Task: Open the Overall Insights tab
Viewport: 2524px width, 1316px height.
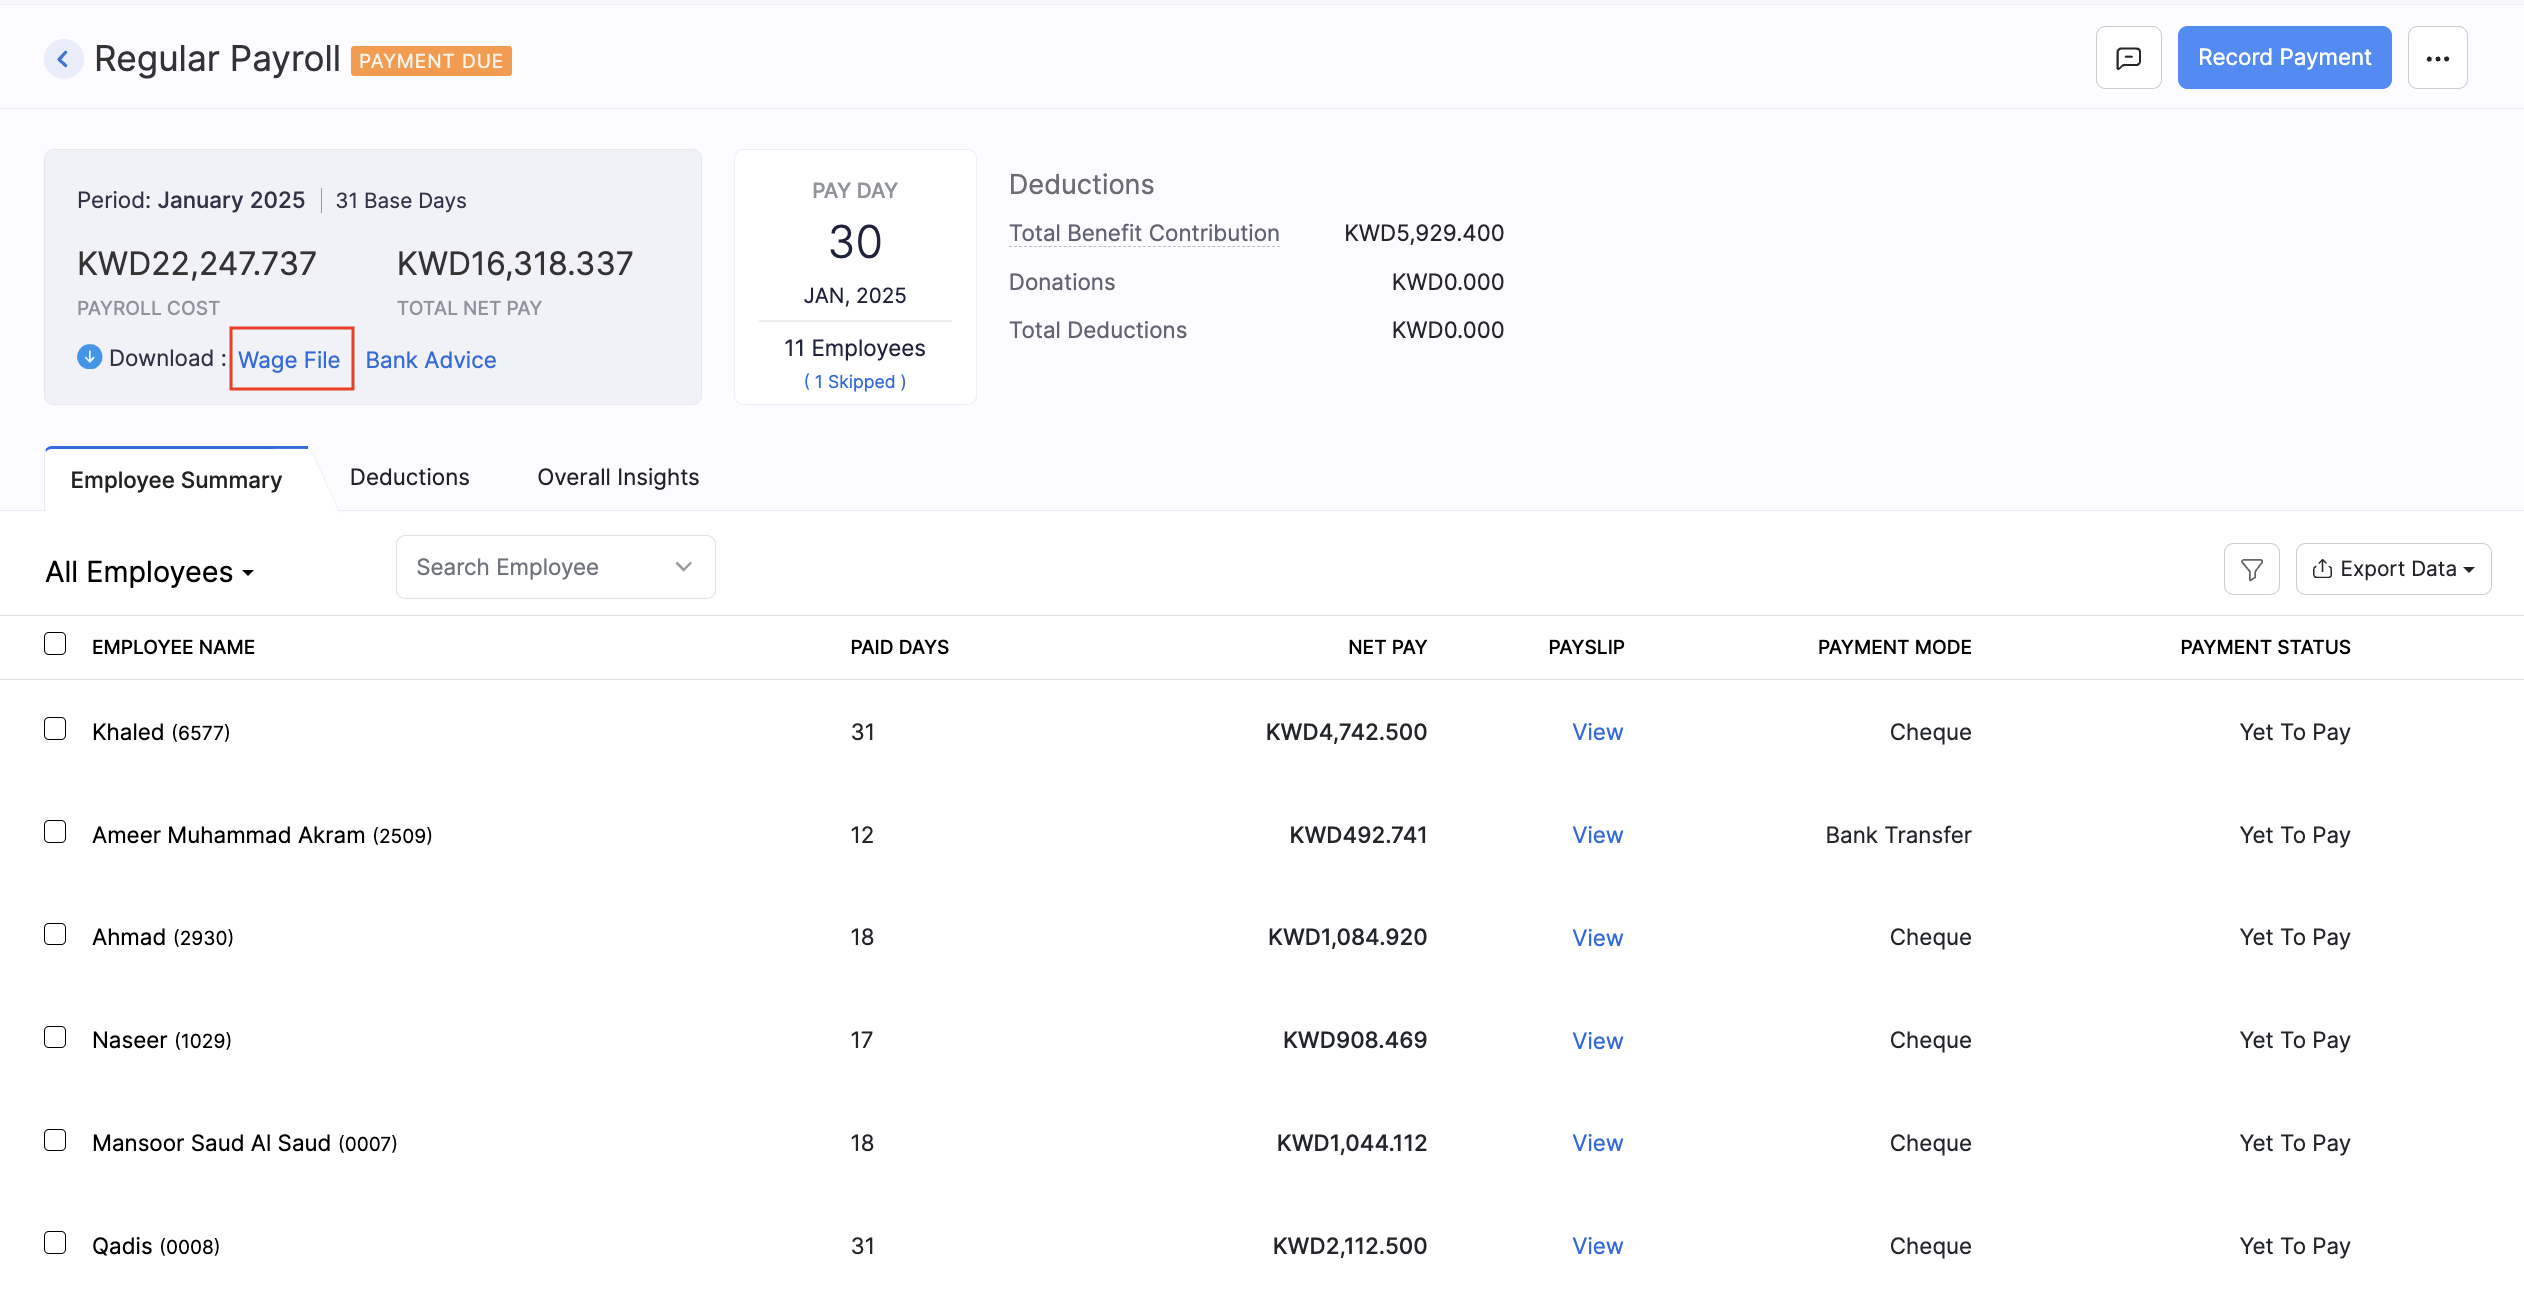Action: [617, 477]
